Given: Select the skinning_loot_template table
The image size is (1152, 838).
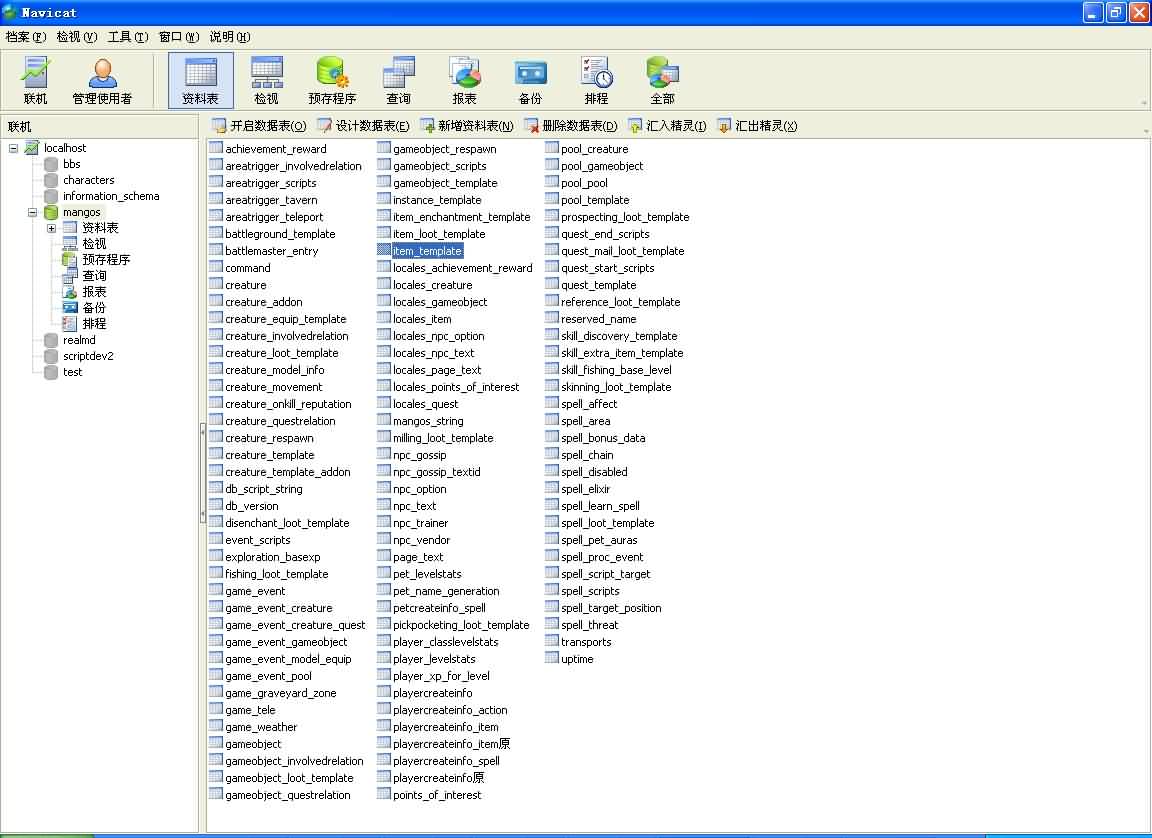Looking at the screenshot, I should click(616, 387).
